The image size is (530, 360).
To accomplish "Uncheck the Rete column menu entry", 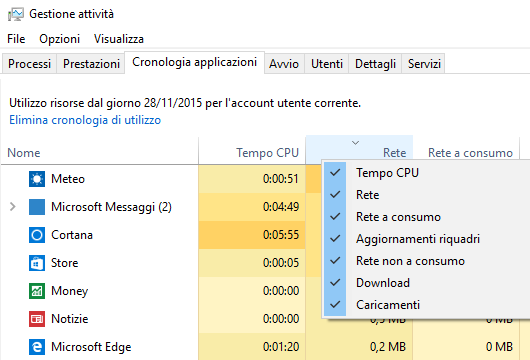I will 427,195.
